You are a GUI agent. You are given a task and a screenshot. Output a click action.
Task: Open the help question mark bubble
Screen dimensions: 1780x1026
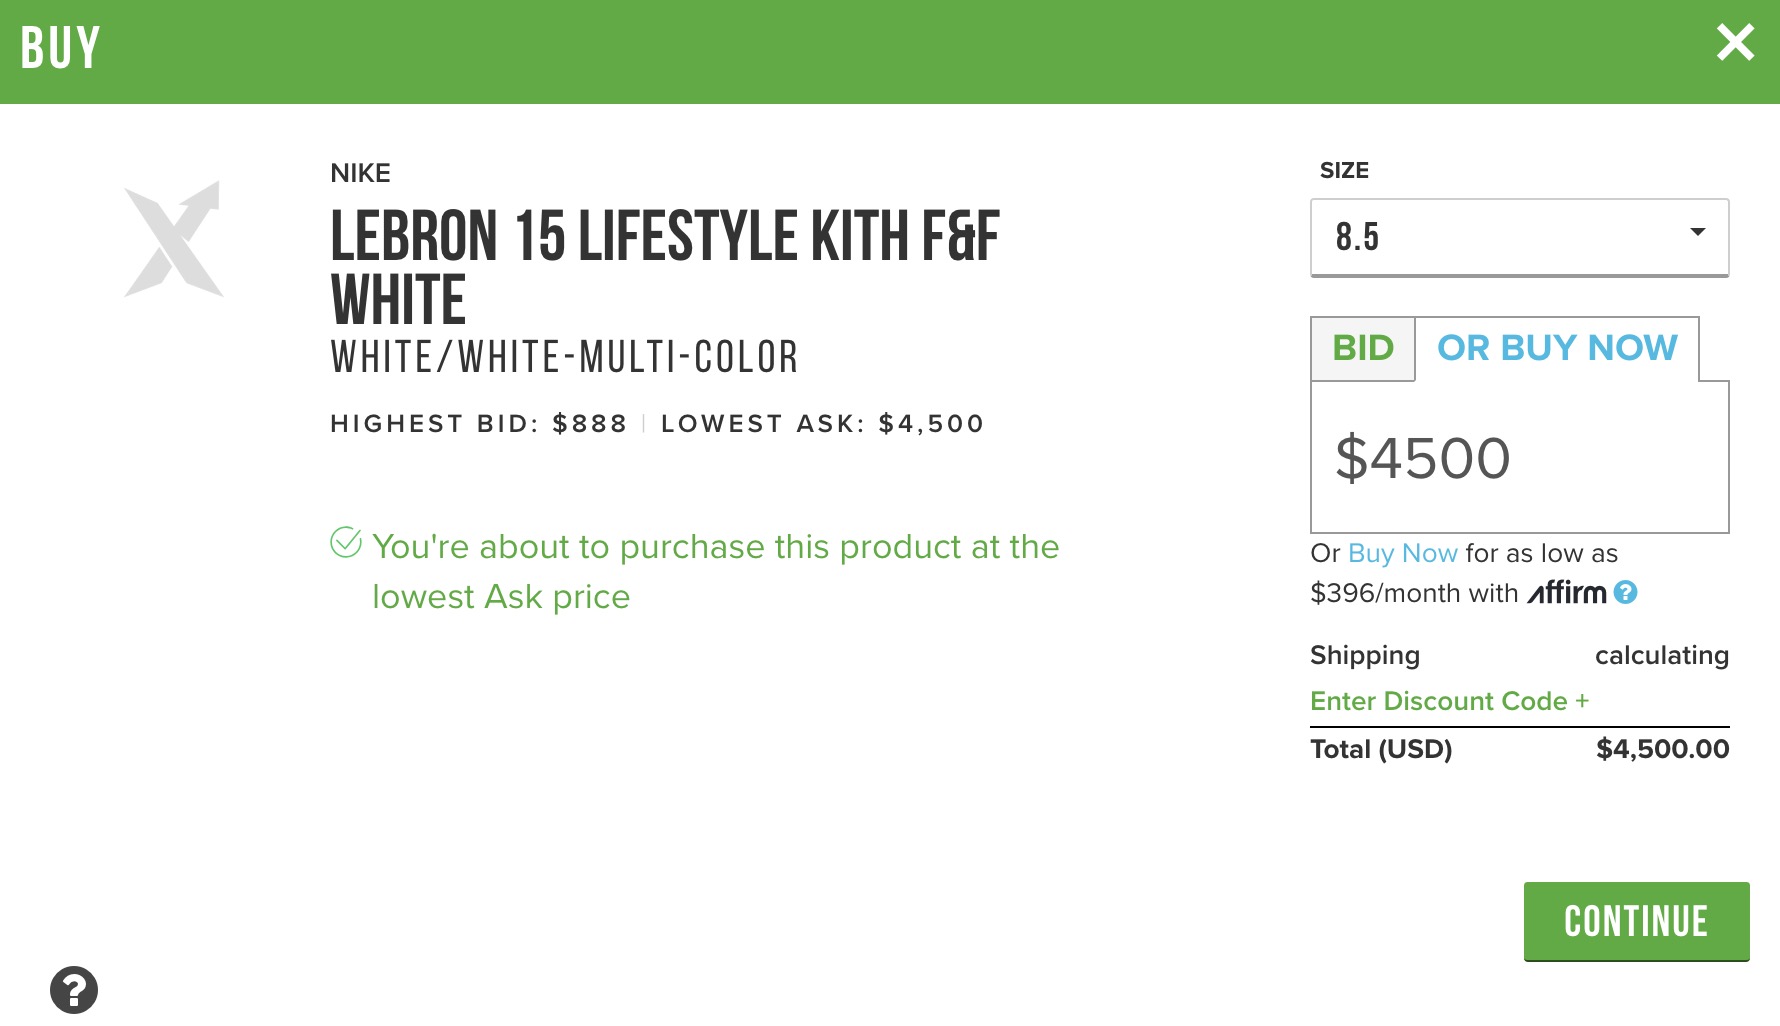pyautogui.click(x=74, y=990)
